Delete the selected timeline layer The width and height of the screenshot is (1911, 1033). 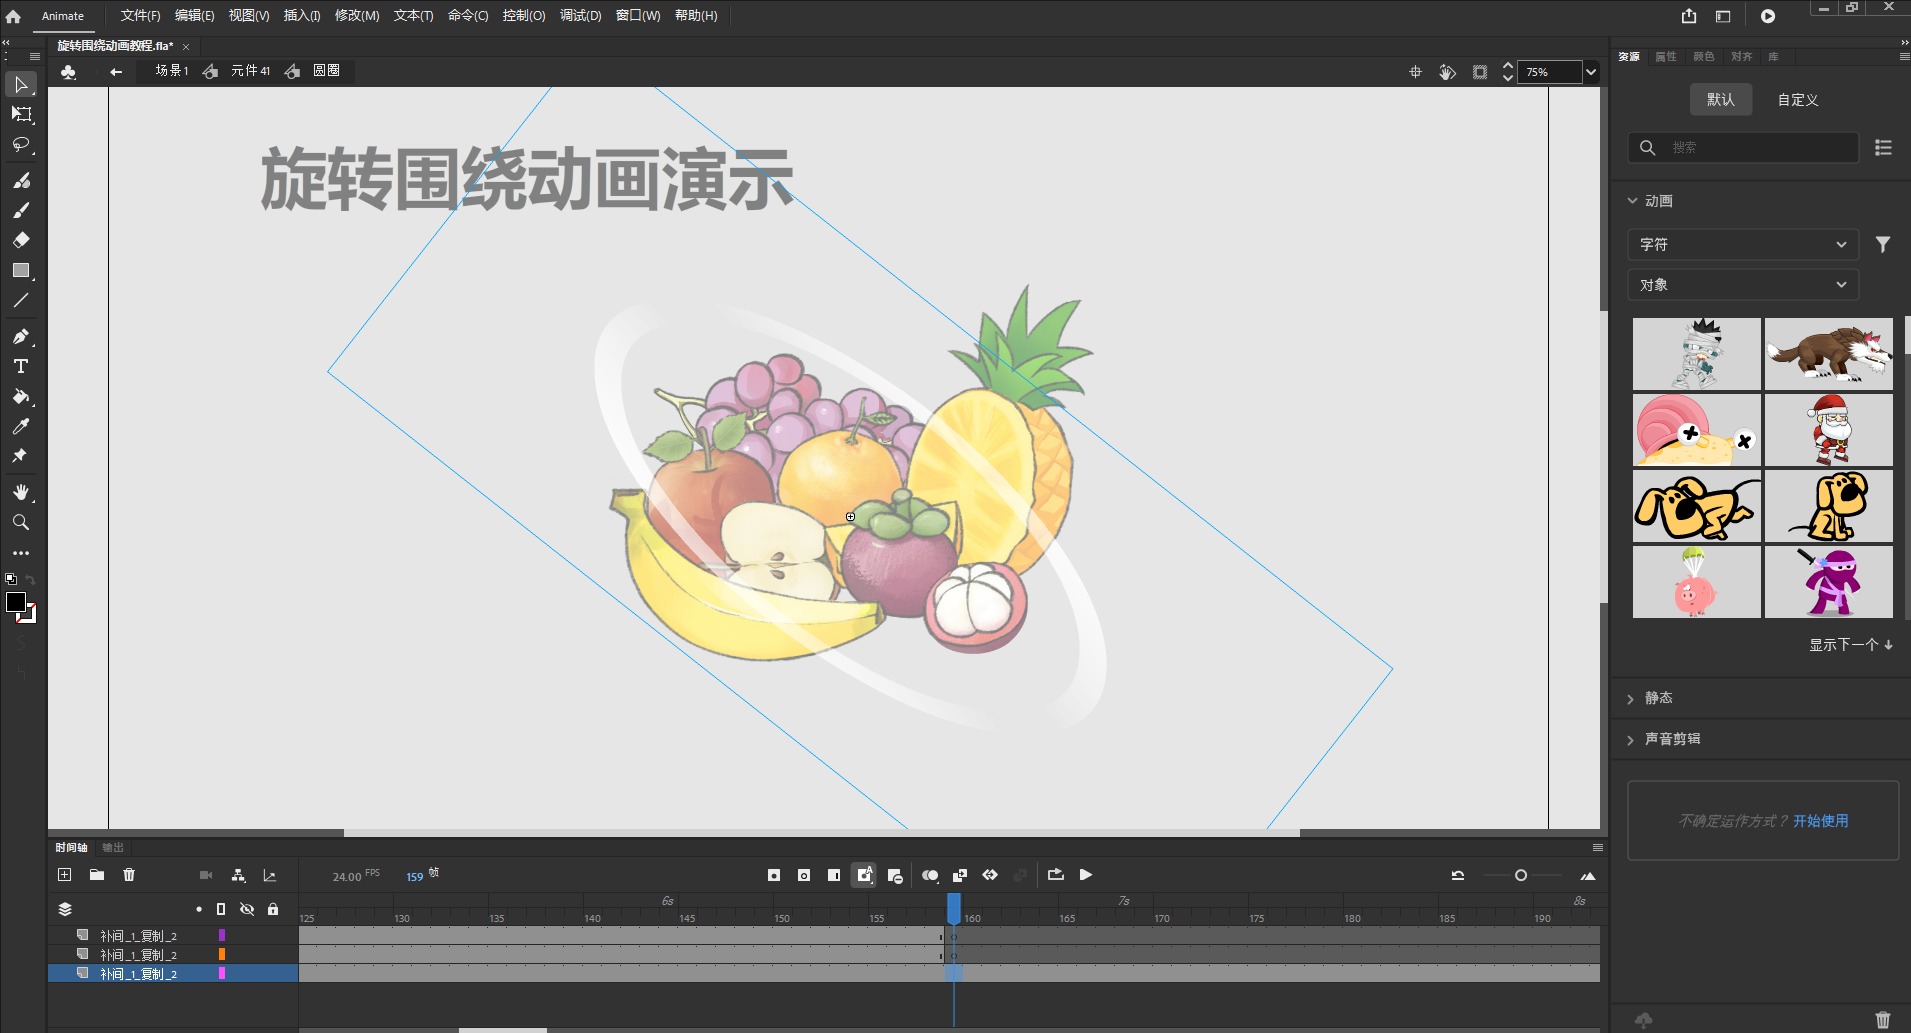[x=129, y=875]
